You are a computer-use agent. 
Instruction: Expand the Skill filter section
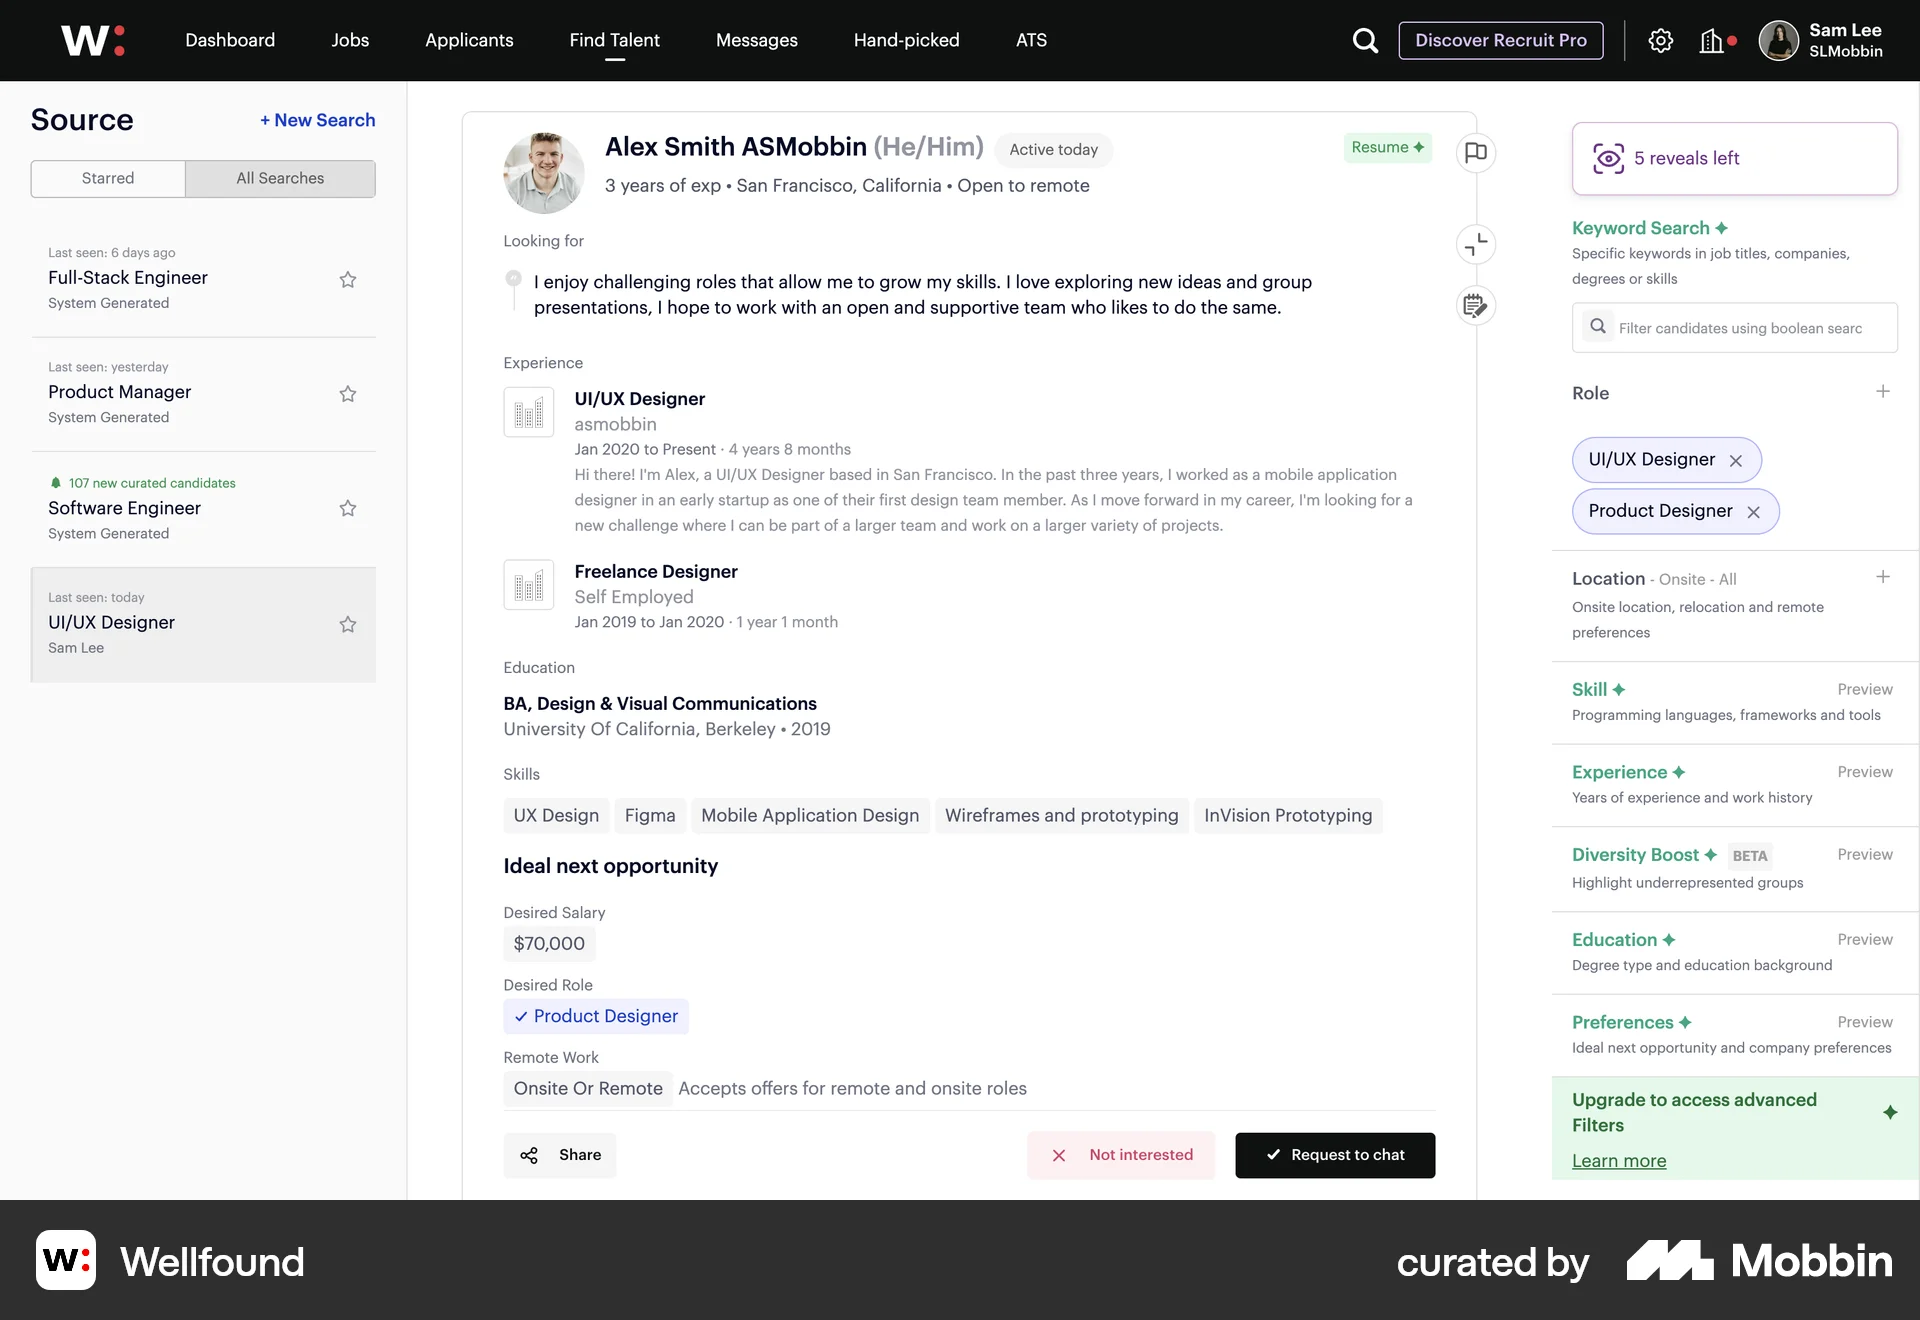pyautogui.click(x=1597, y=689)
